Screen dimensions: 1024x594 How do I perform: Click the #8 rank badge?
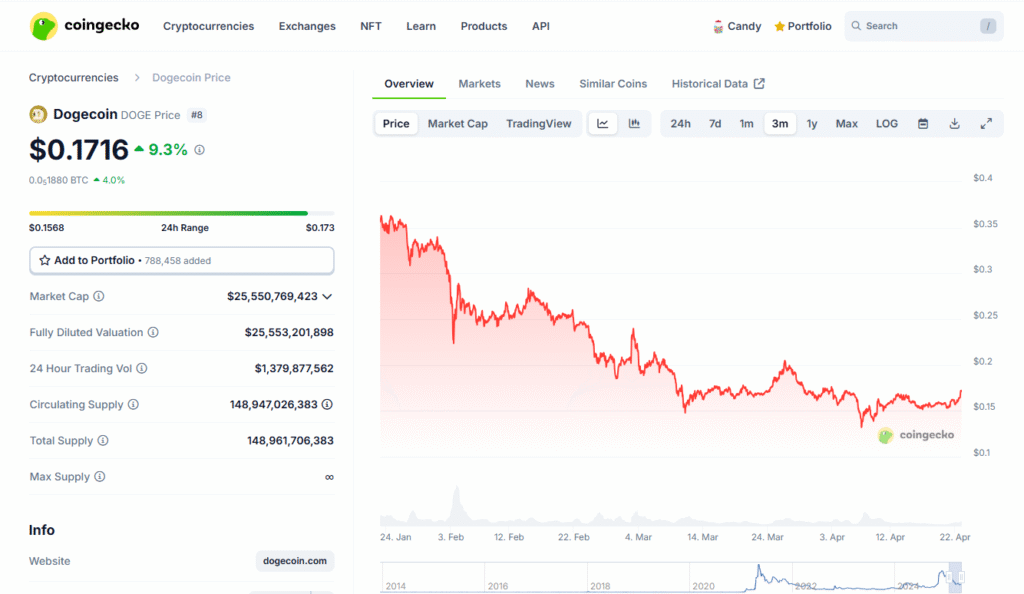[x=197, y=115]
